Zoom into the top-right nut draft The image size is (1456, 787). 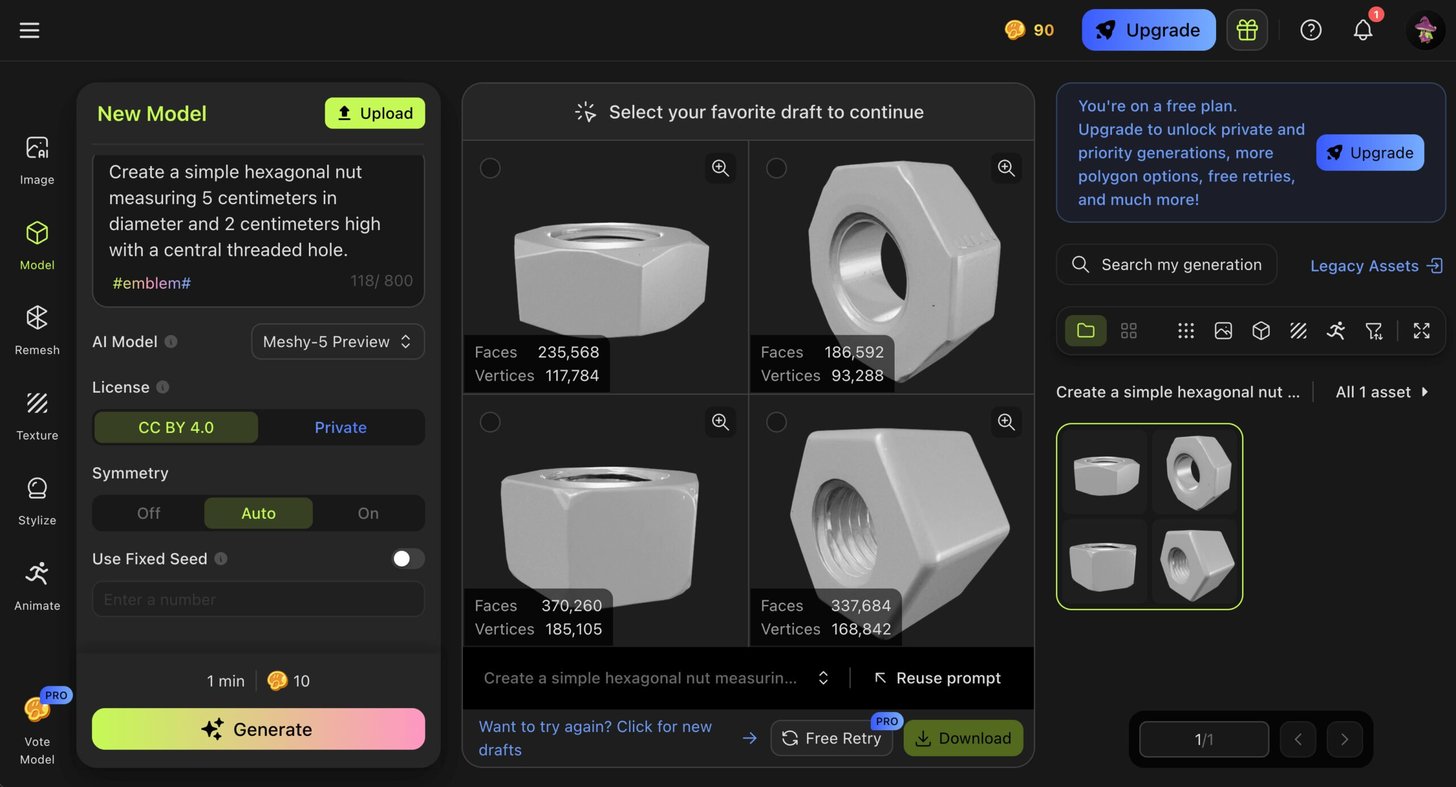[1006, 168]
